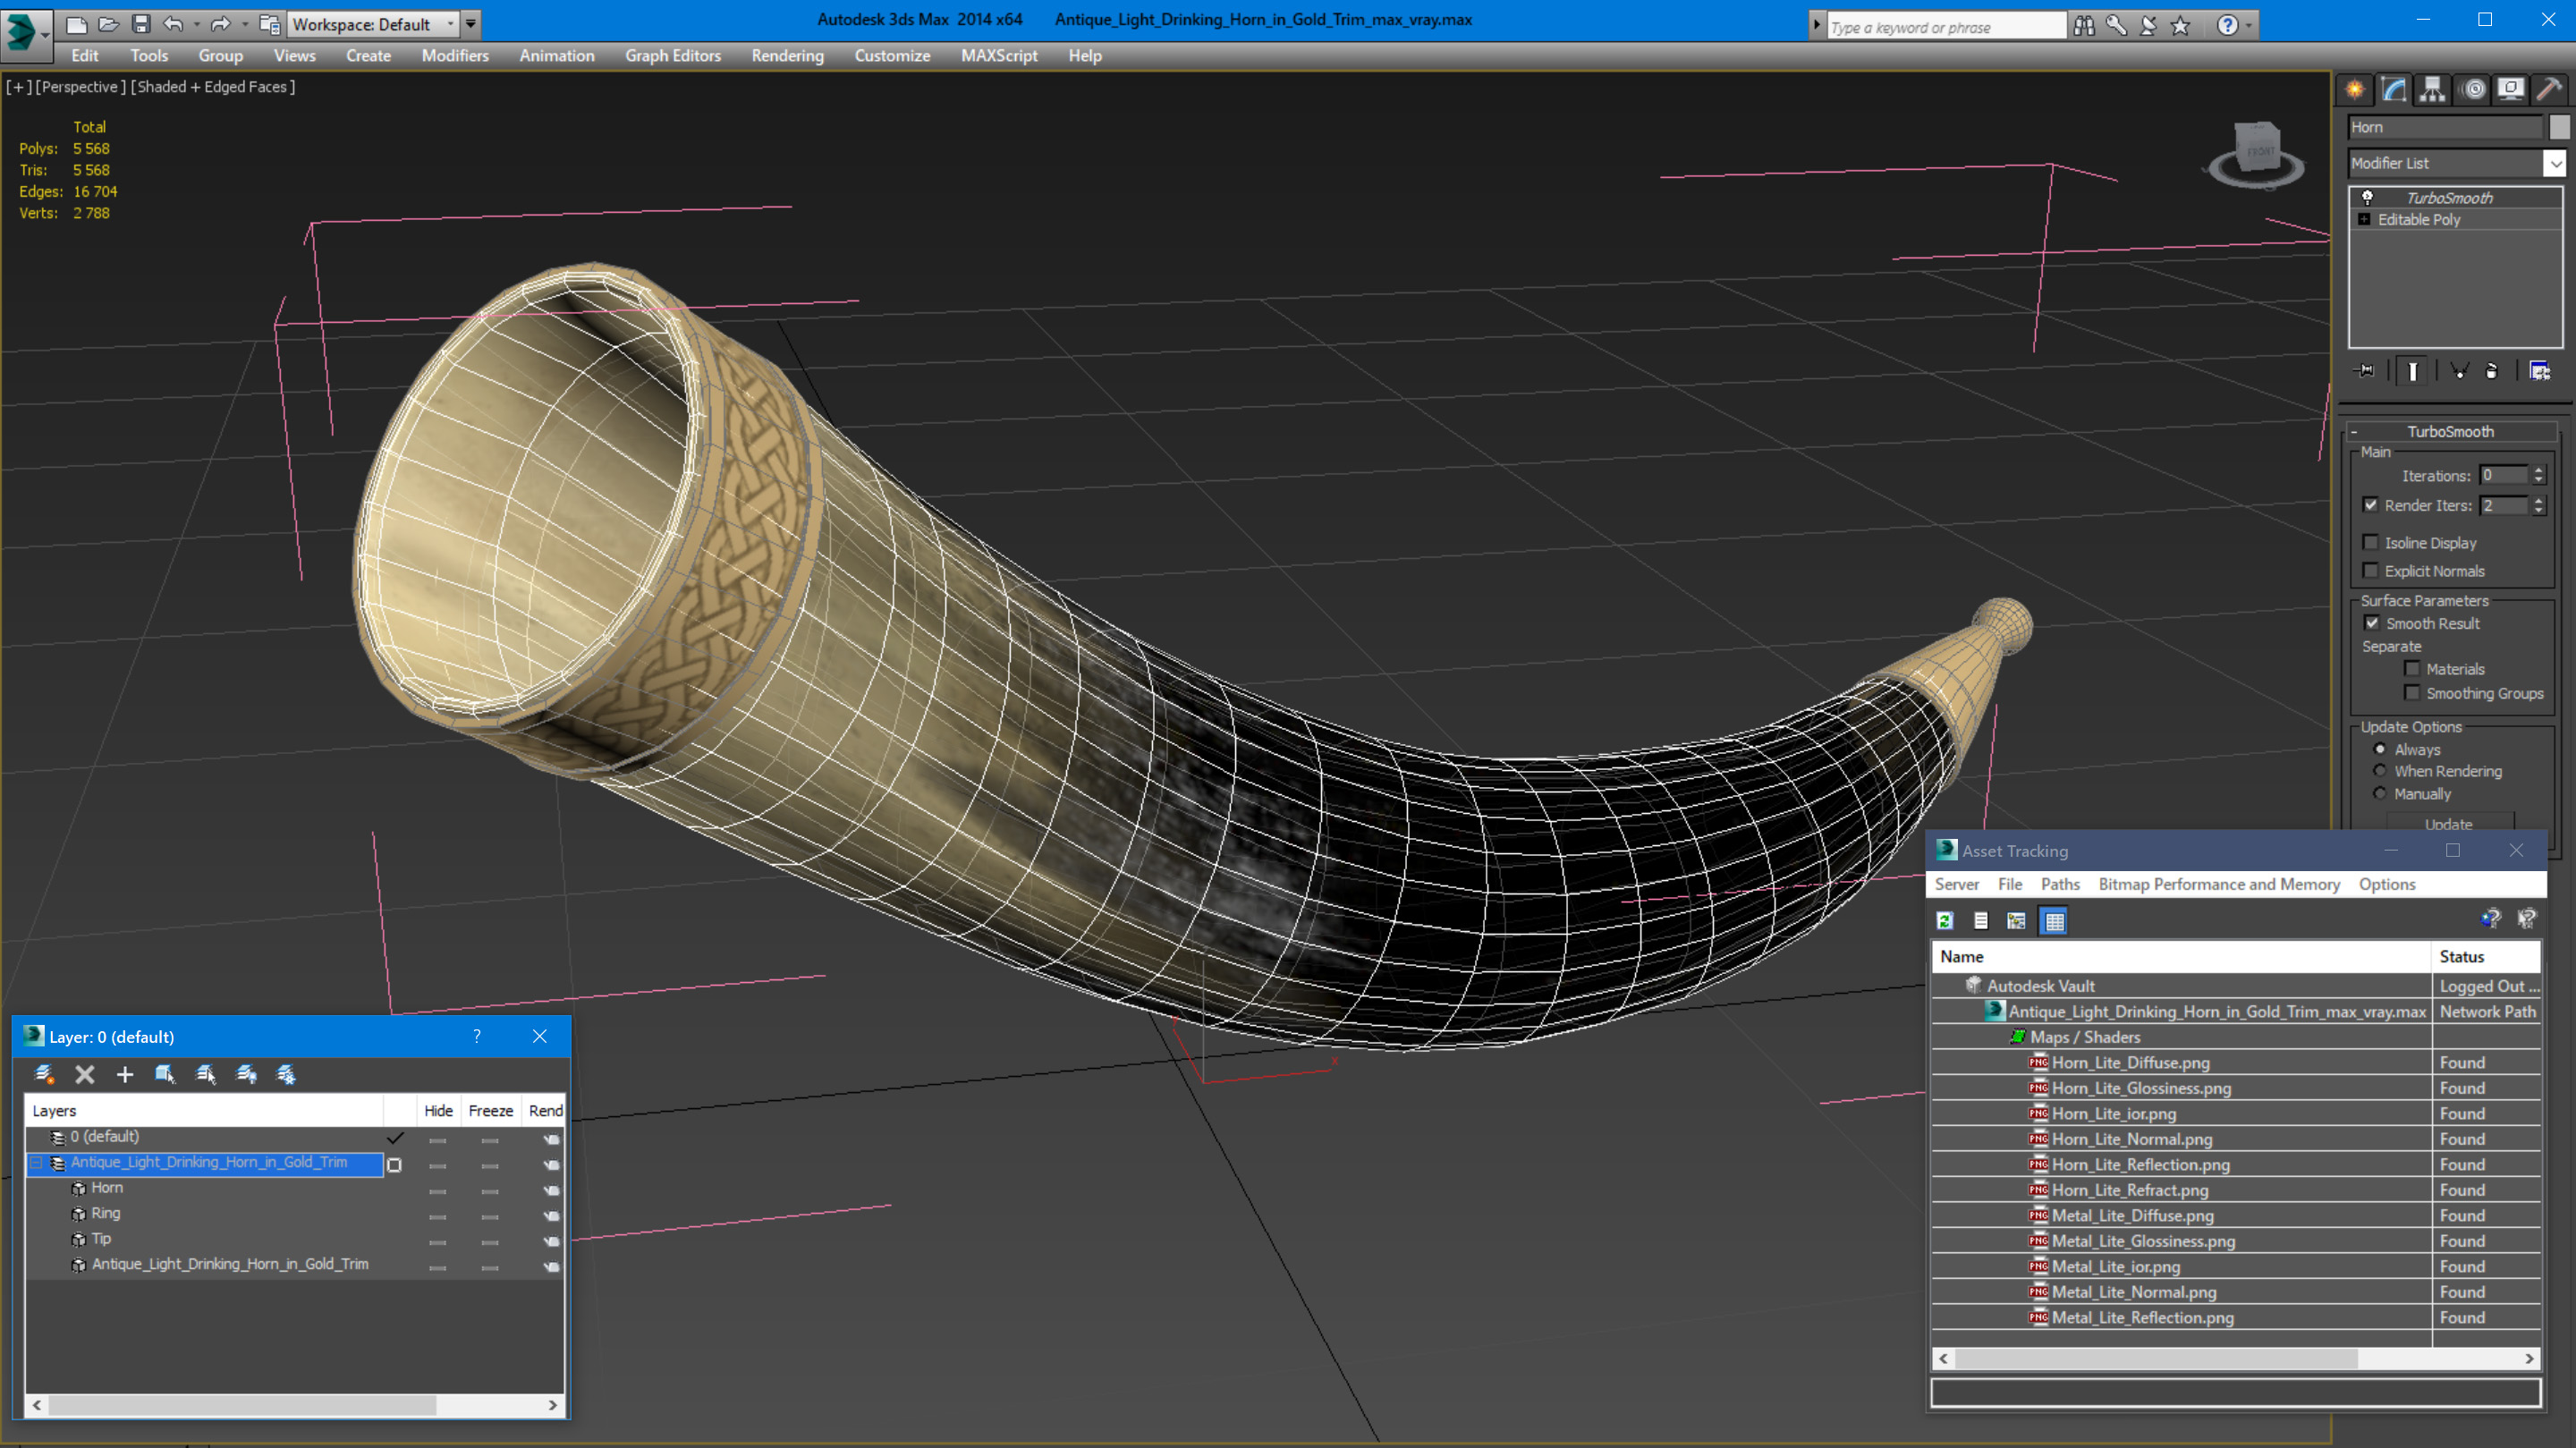Open the Hierarchy command panel tab
This screenshot has height=1448, width=2576.
coord(2432,90)
